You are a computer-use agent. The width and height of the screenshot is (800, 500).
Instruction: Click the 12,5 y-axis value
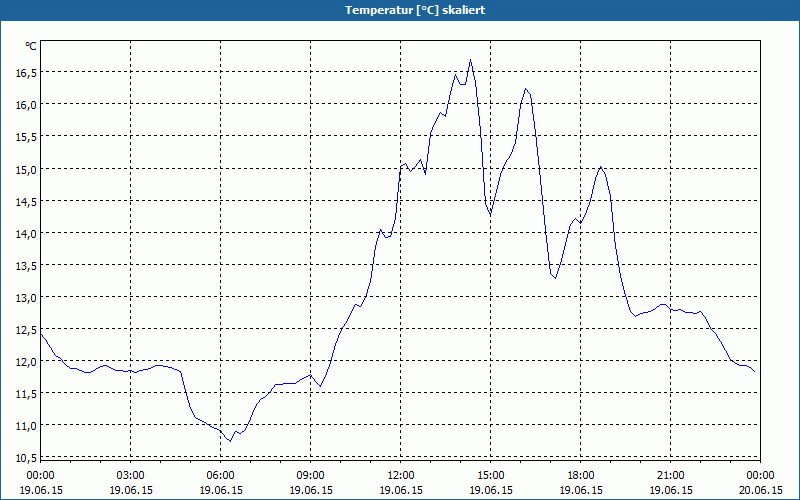tap(27, 330)
